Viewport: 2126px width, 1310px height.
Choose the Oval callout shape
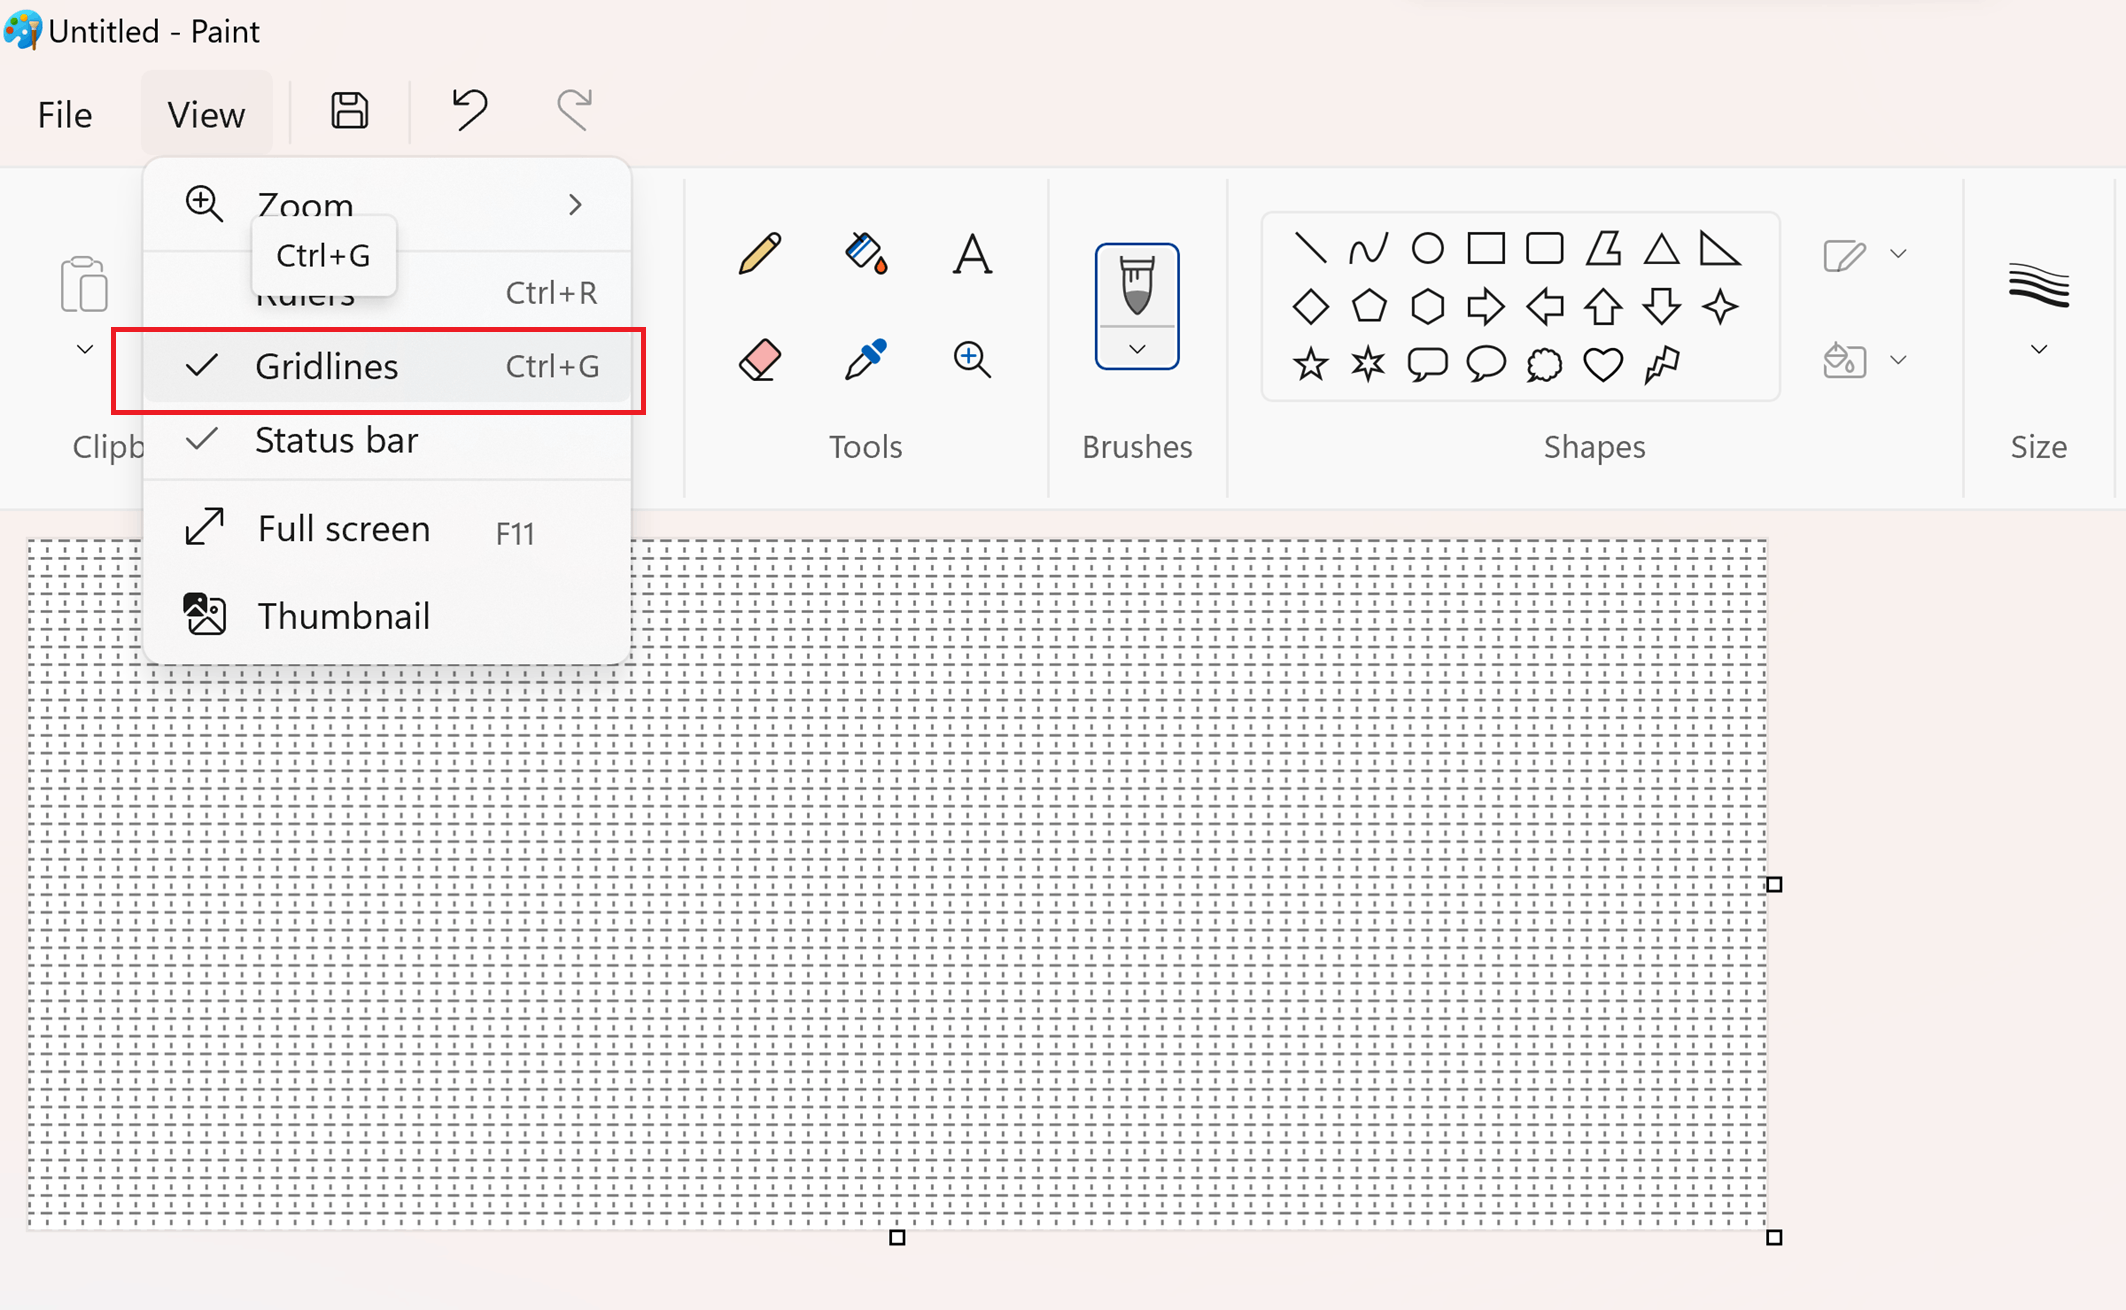pos(1486,365)
